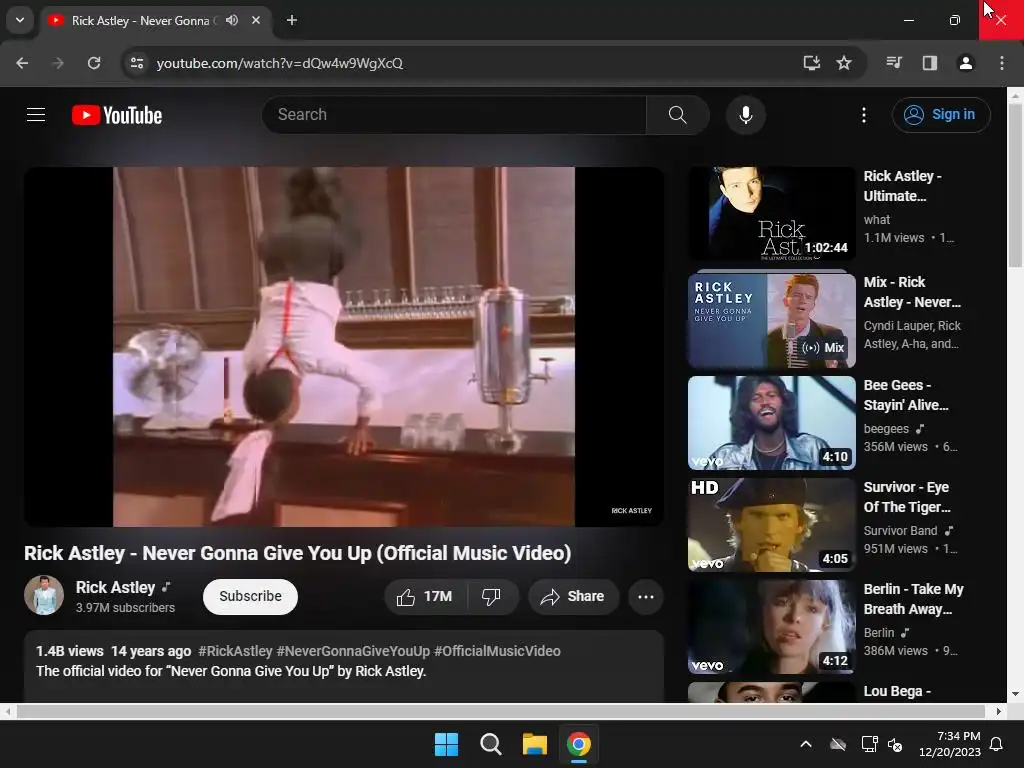Open Mix - Rick Astley thumbnail
This screenshot has width=1024, height=768.
(771, 321)
